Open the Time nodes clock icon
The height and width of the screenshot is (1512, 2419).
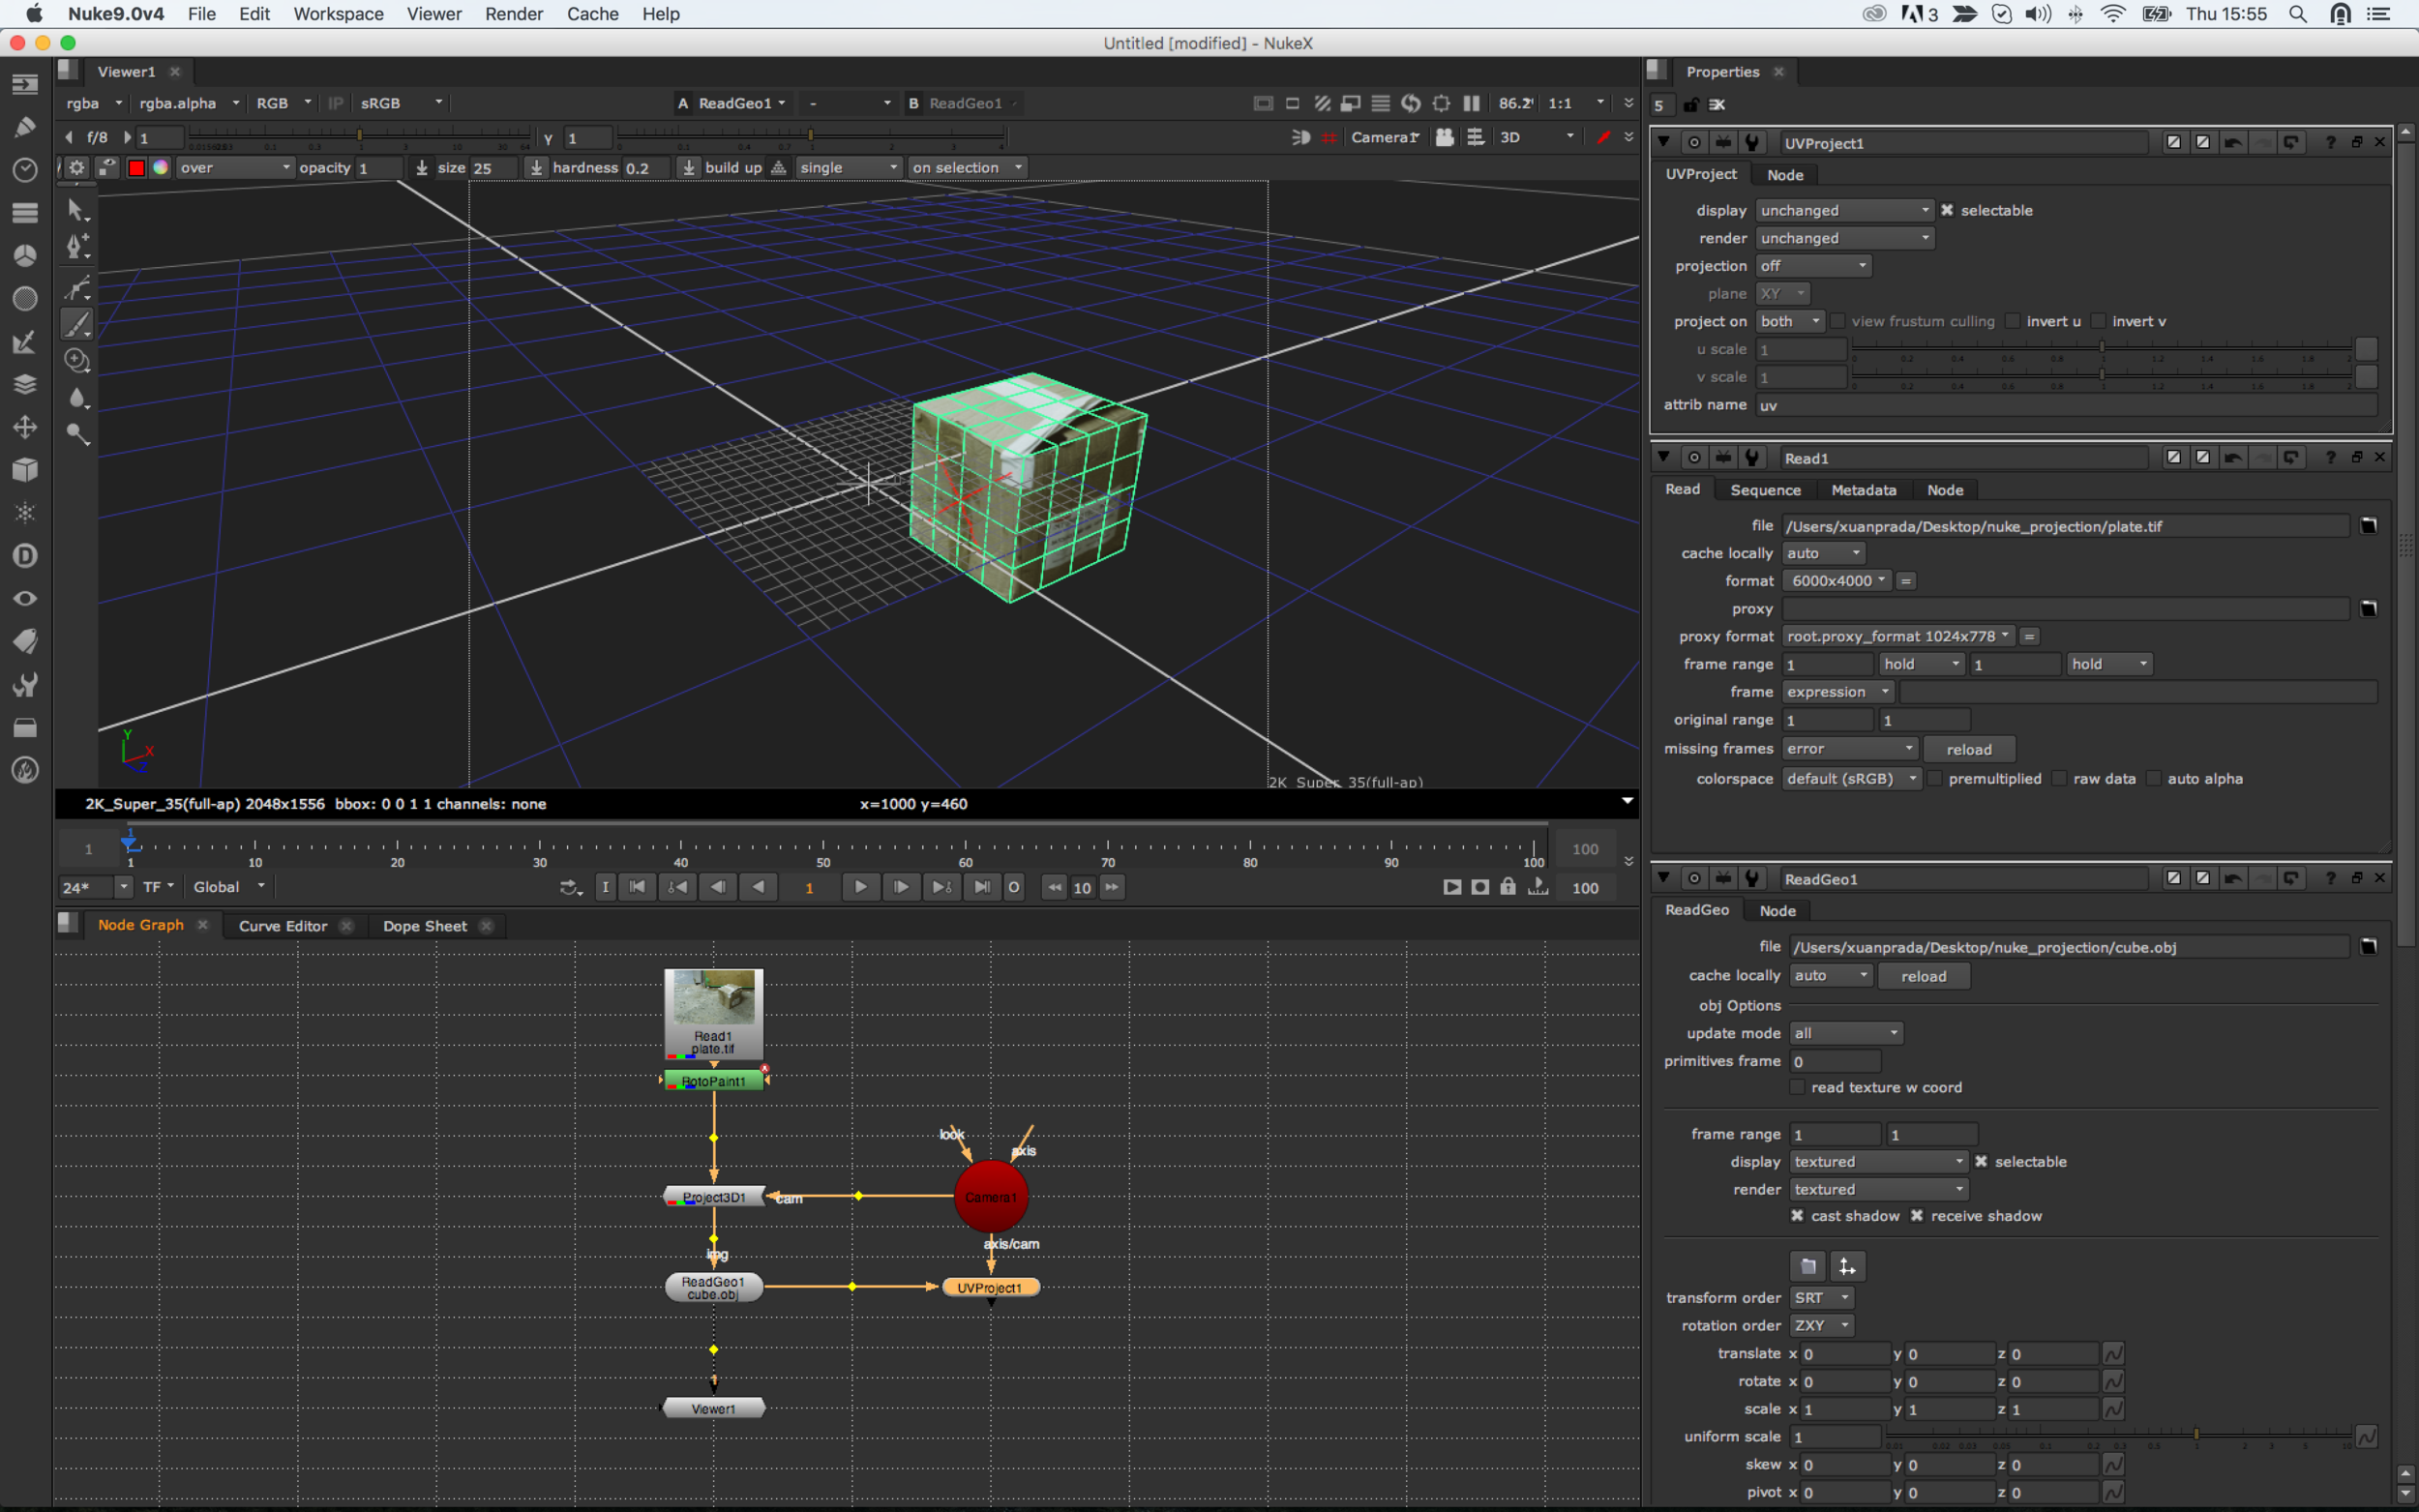[x=25, y=170]
